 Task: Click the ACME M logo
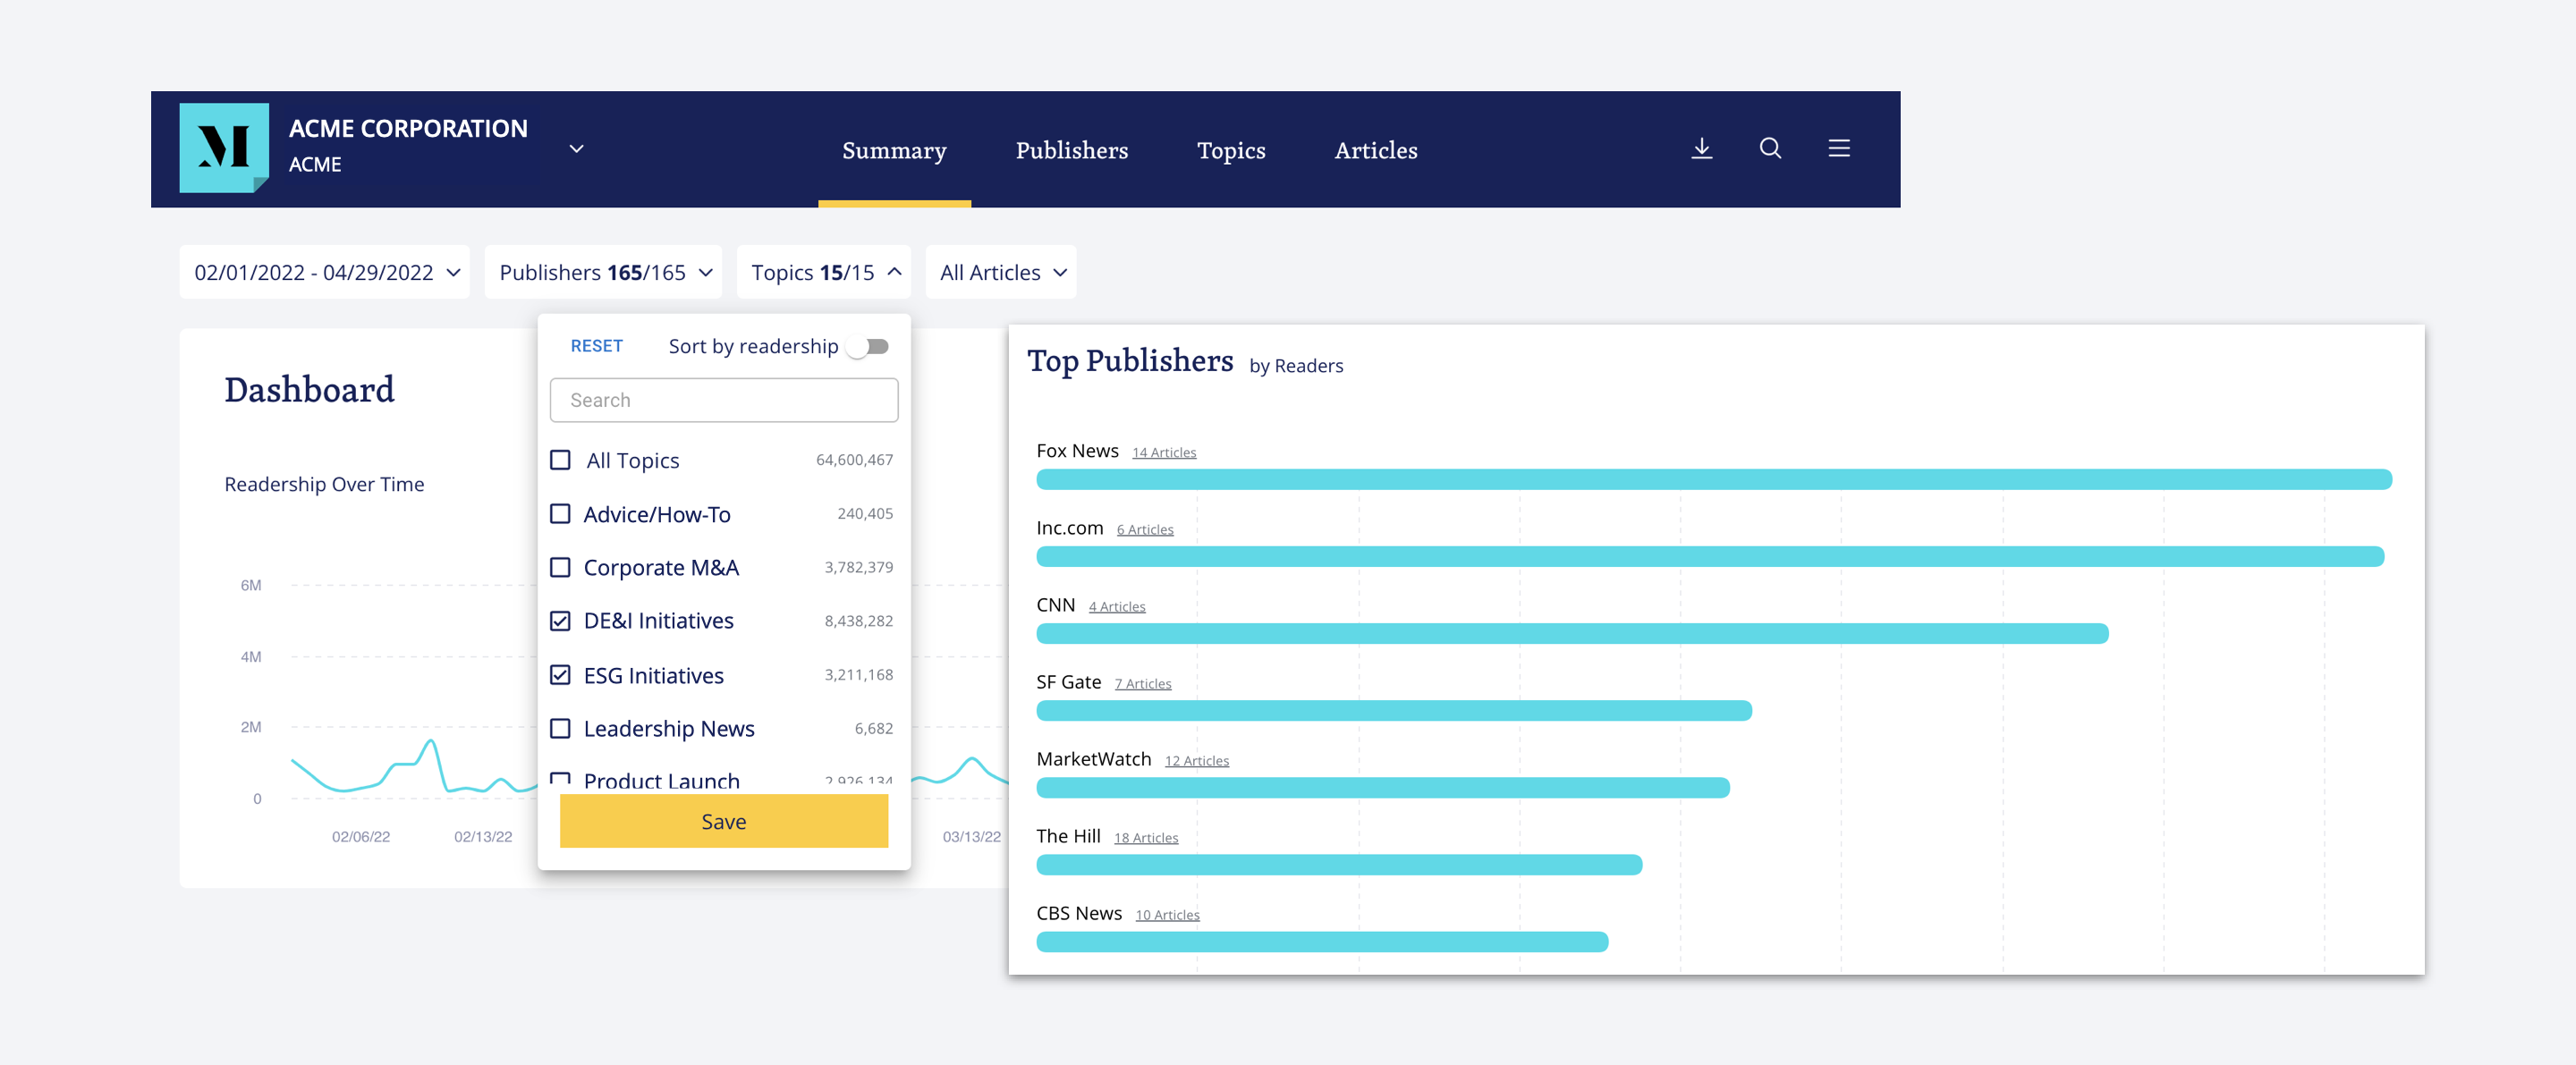(x=224, y=148)
